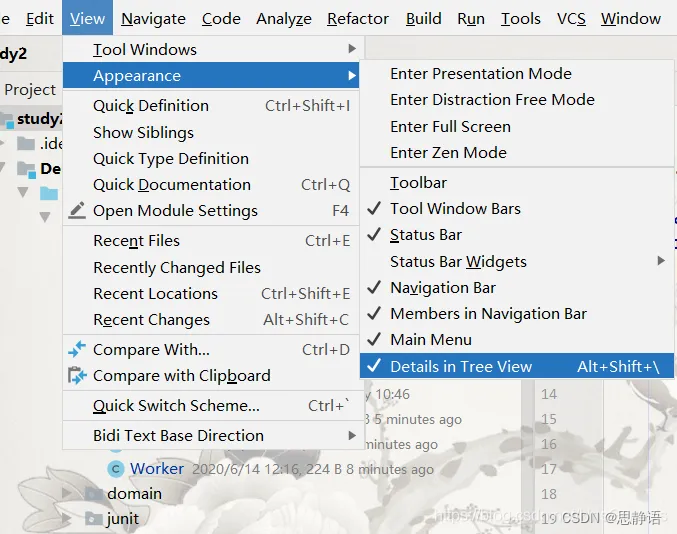Click the Compare With arrows icon
Viewport: 677px width, 534px height.
[x=77, y=349]
